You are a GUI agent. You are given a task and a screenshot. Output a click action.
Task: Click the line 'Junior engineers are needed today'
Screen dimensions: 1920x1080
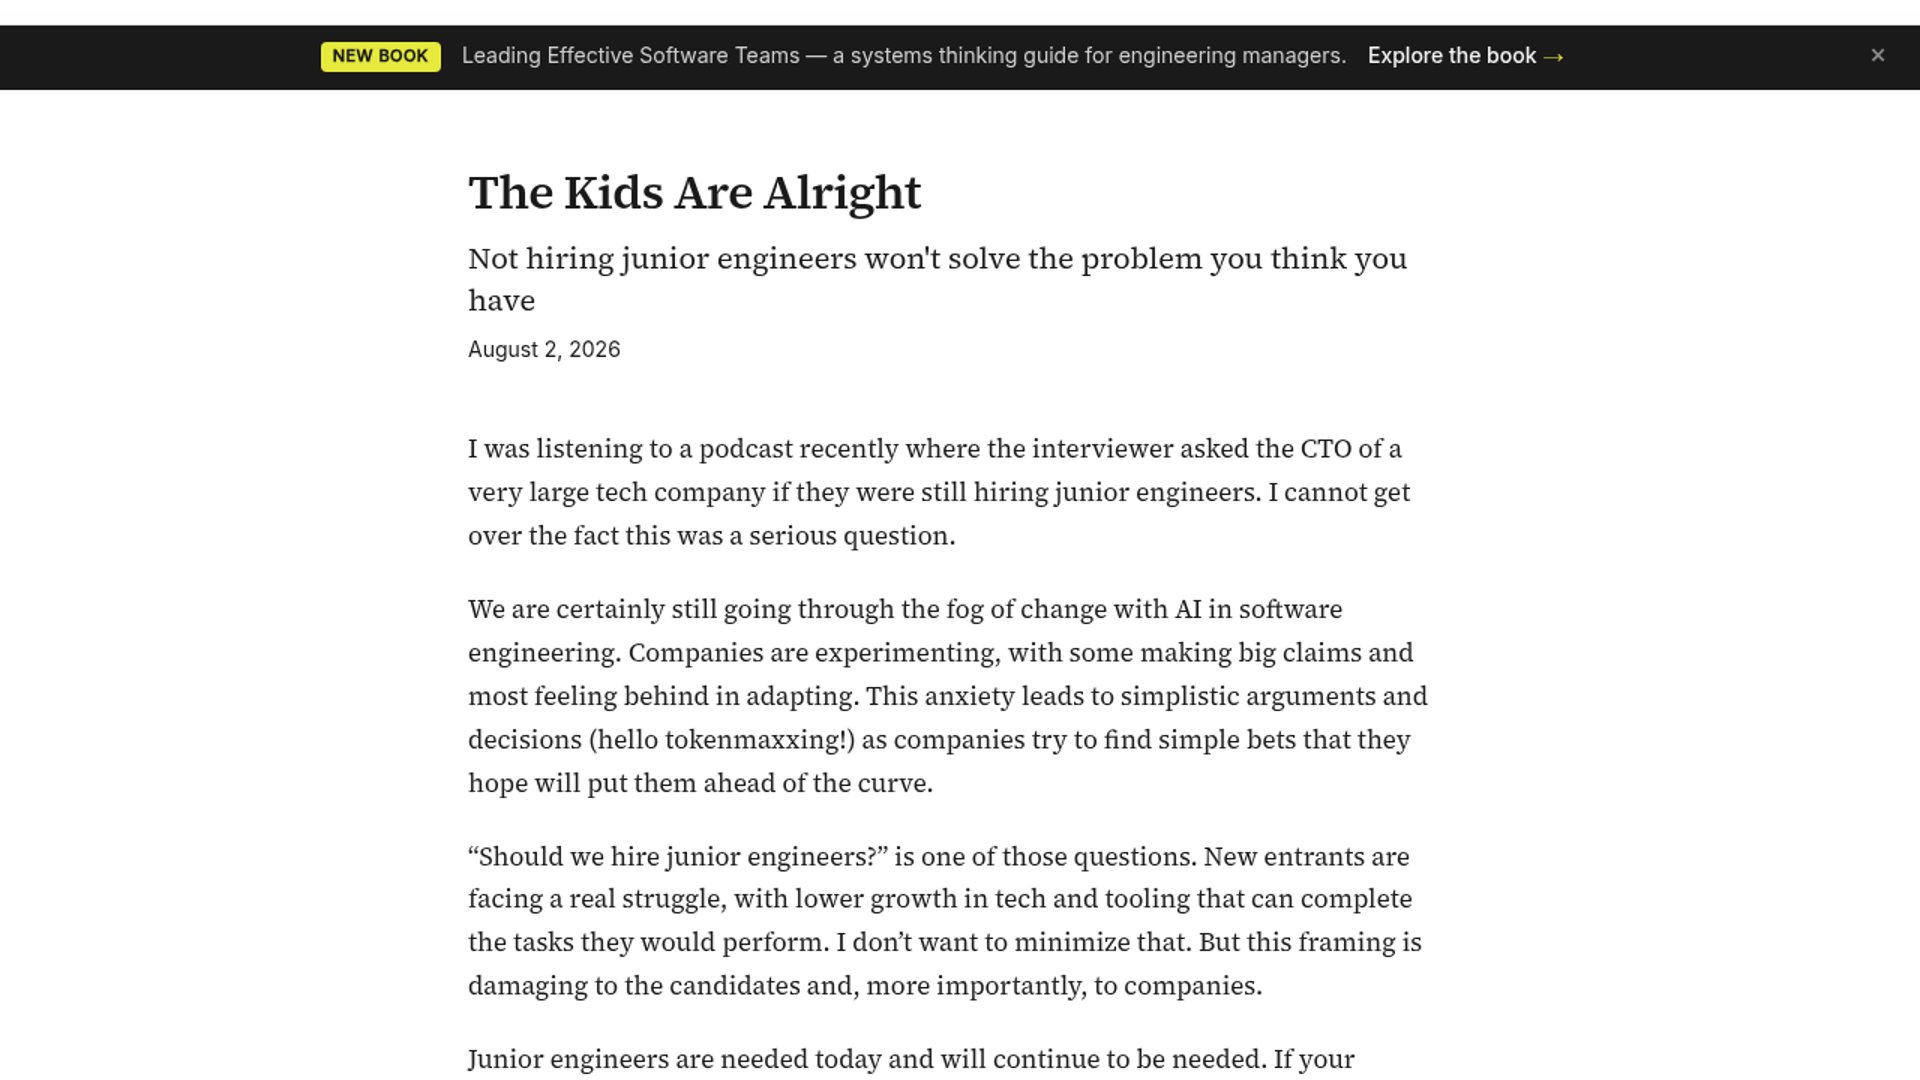(x=911, y=1059)
